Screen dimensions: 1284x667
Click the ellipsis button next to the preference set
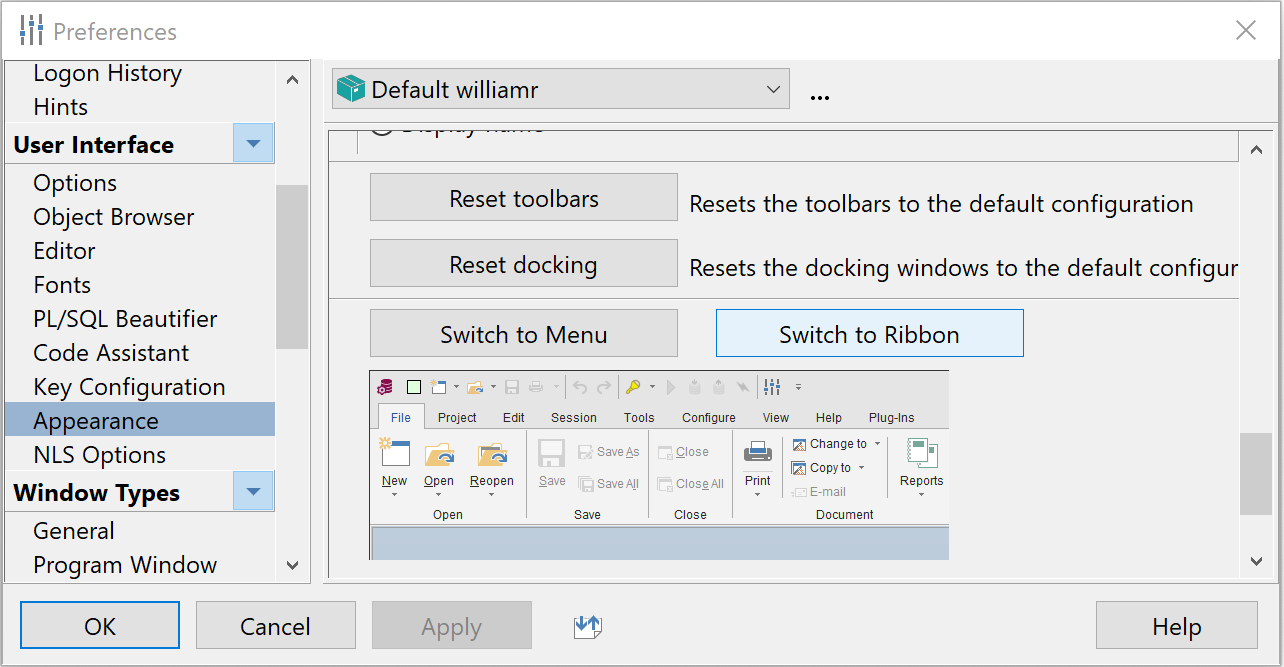pyautogui.click(x=820, y=96)
